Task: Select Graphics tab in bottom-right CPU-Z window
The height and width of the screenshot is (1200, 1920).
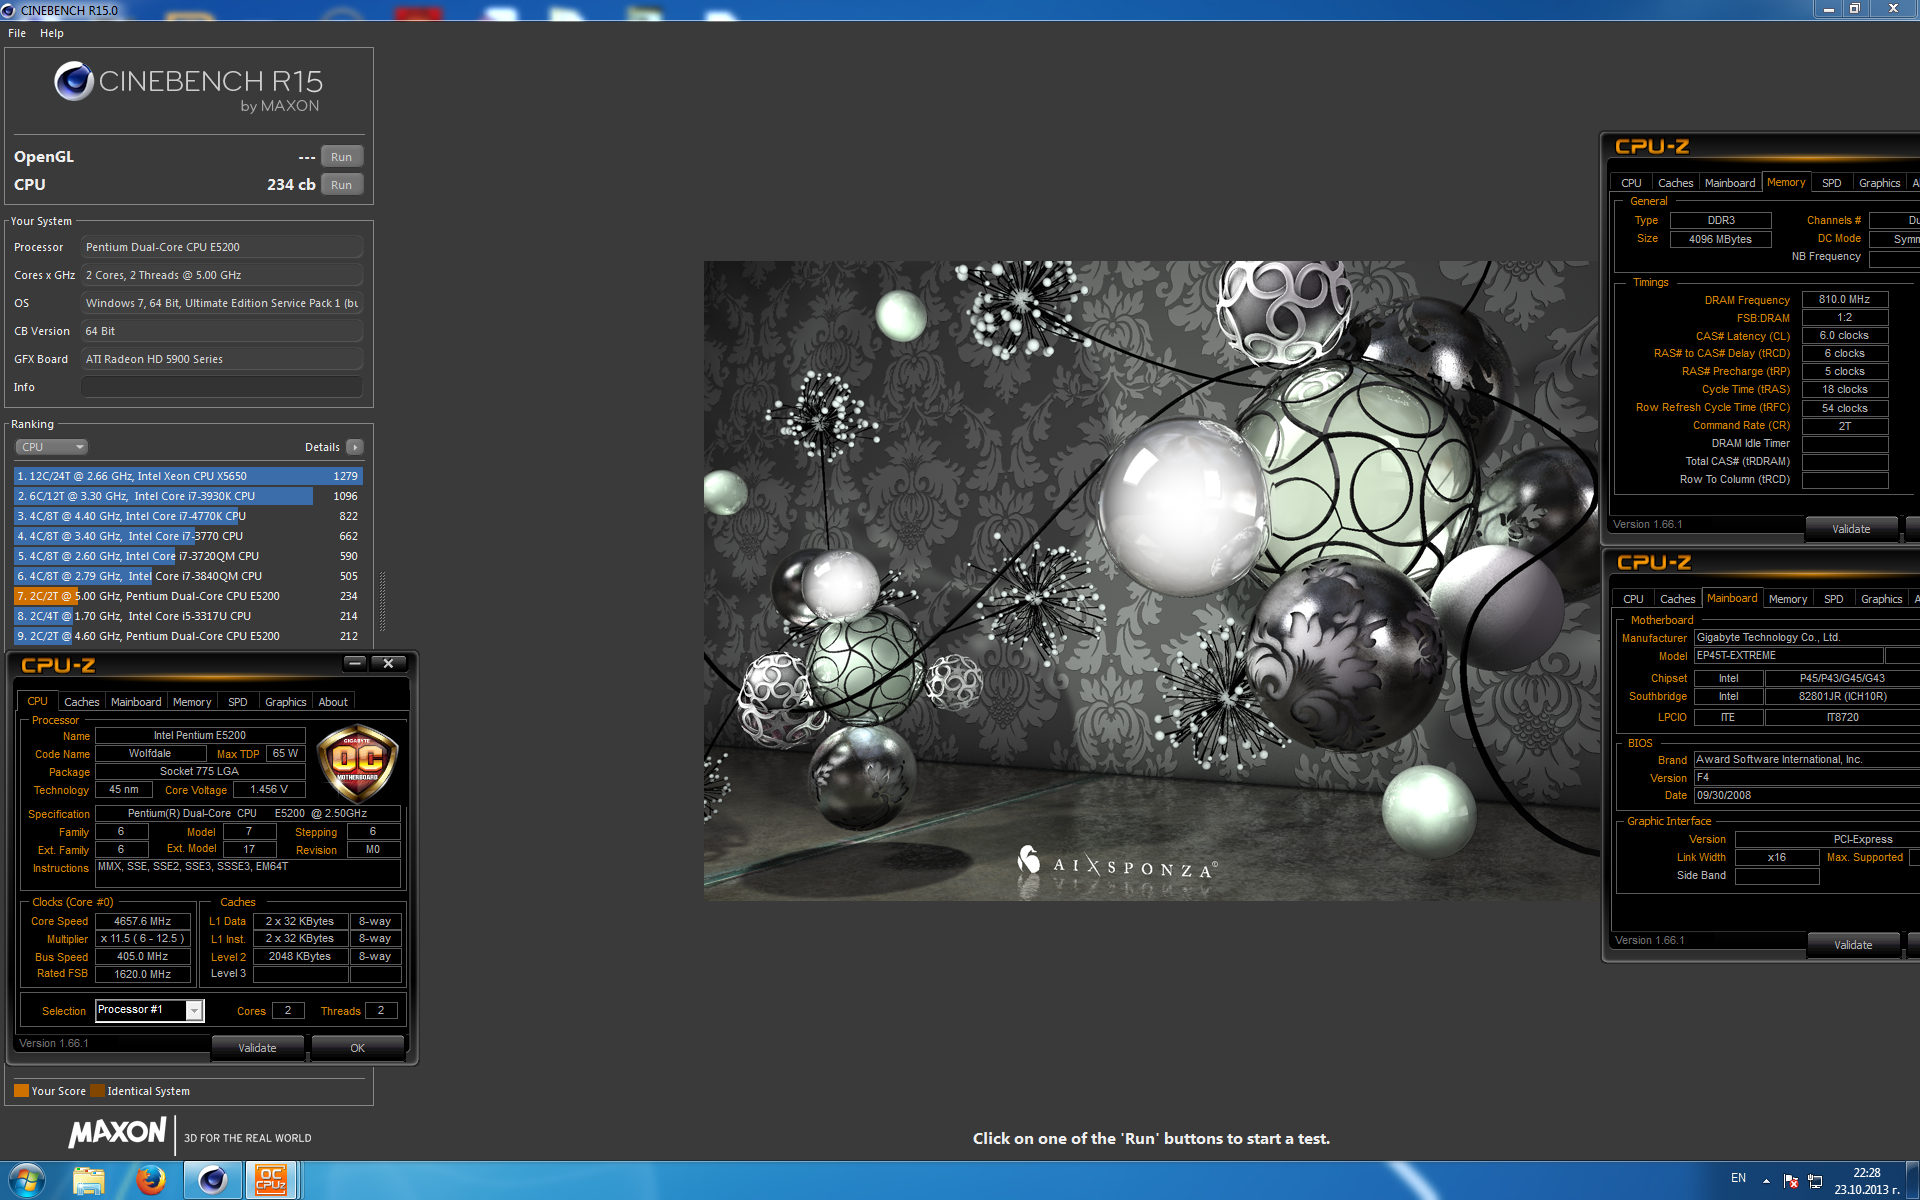Action: tap(1882, 599)
